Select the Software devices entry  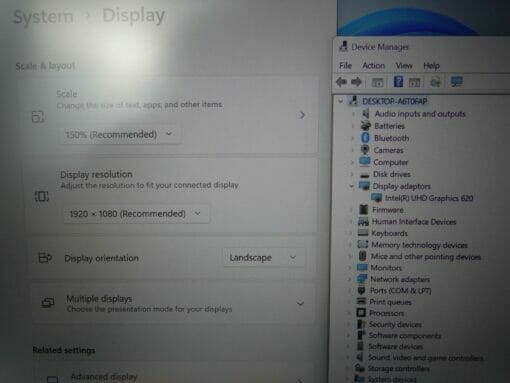[x=395, y=347]
